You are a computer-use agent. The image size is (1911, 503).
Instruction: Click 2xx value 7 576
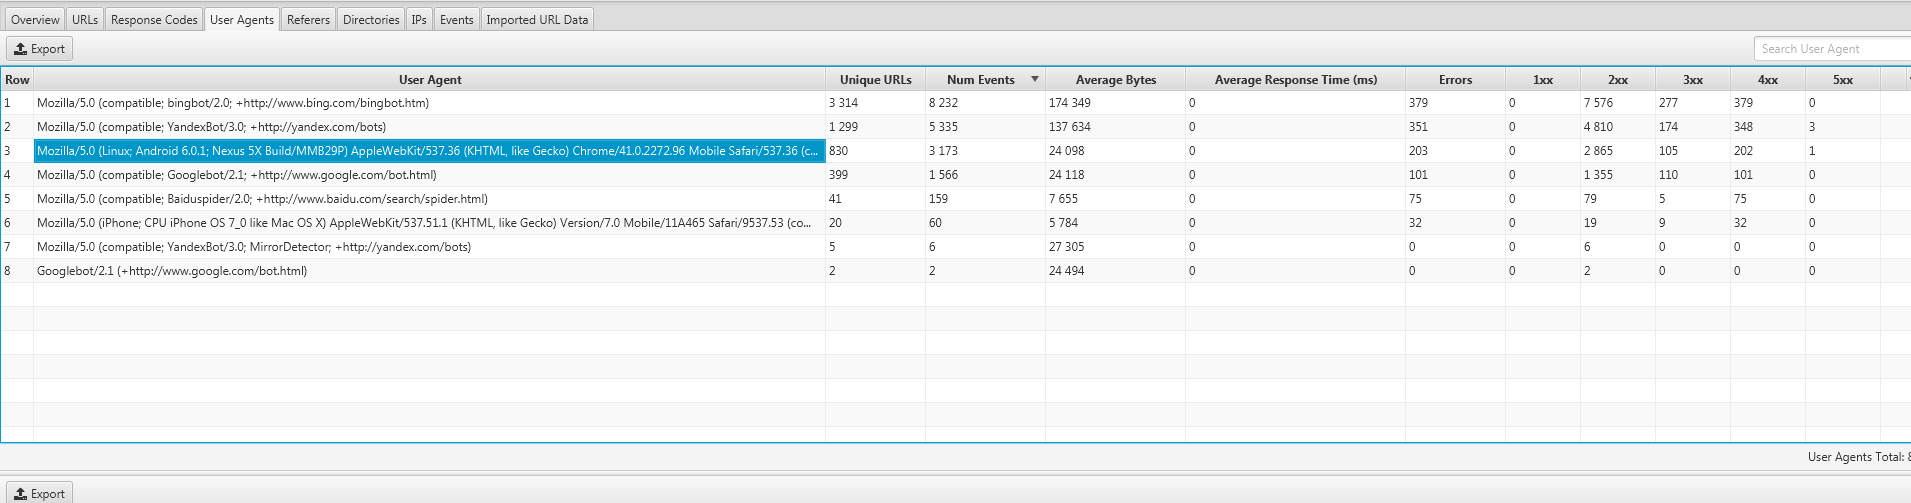(1598, 103)
